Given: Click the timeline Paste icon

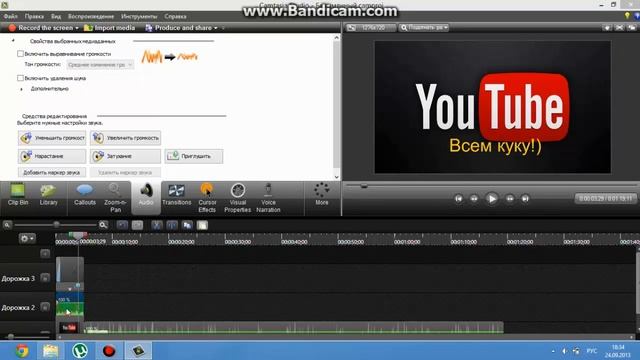Looking at the screenshot, I should tap(202, 225).
